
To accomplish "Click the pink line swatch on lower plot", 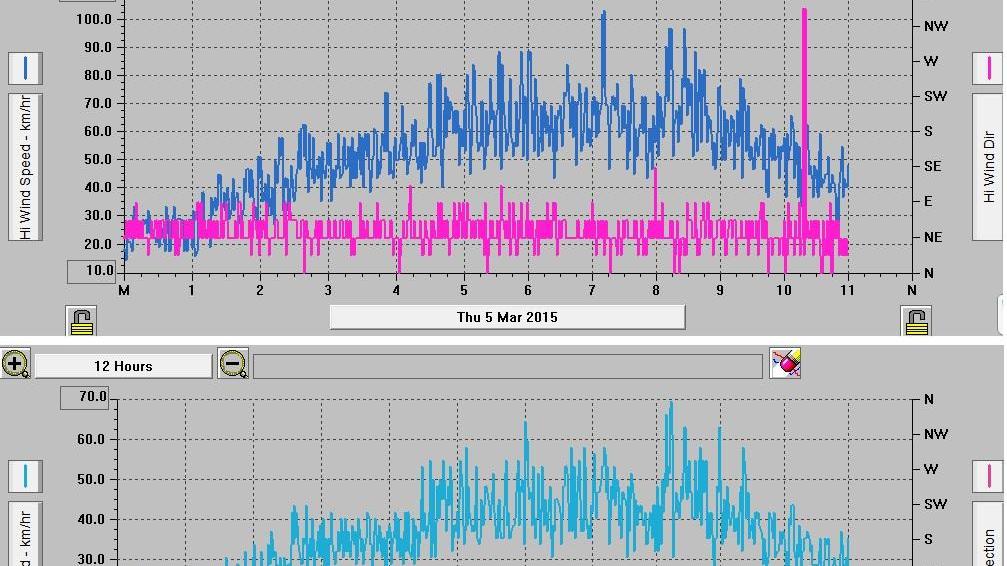I will pyautogui.click(x=988, y=476).
